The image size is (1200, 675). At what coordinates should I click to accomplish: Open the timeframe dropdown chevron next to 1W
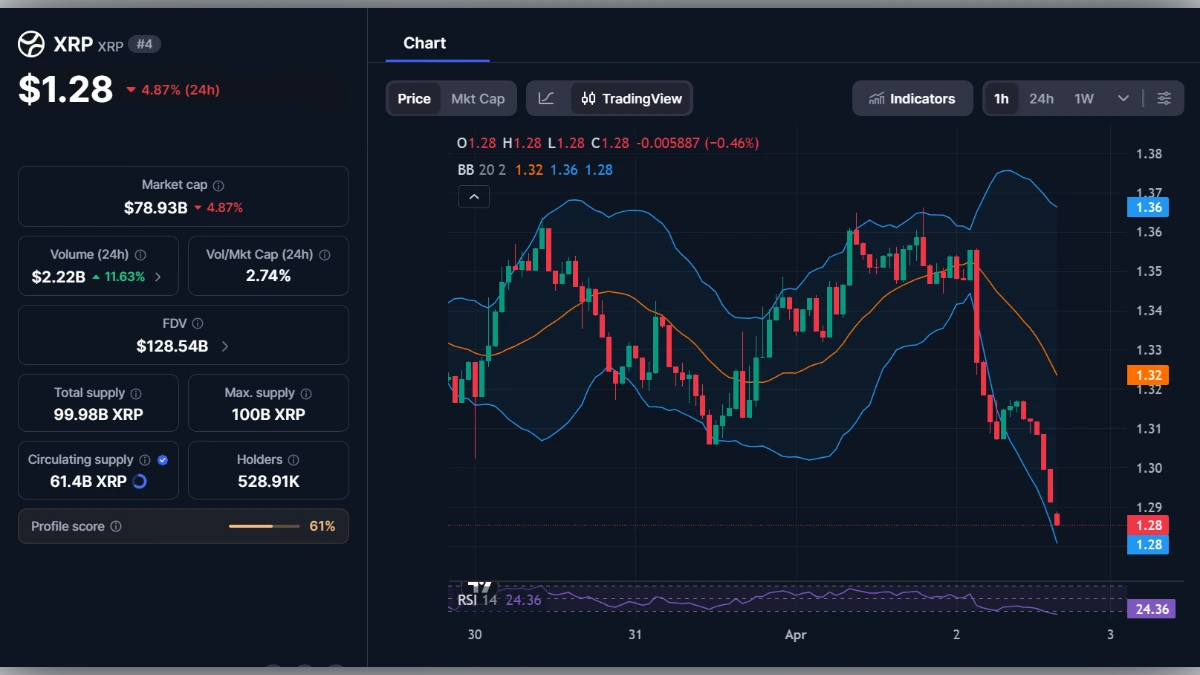click(1122, 98)
